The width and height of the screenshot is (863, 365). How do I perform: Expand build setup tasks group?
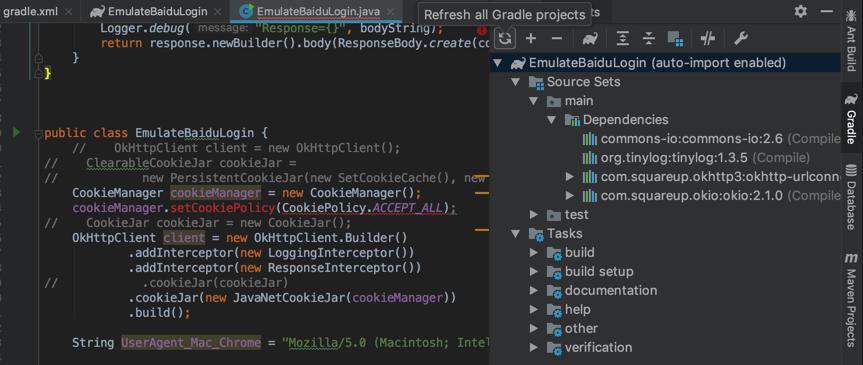[x=533, y=272]
